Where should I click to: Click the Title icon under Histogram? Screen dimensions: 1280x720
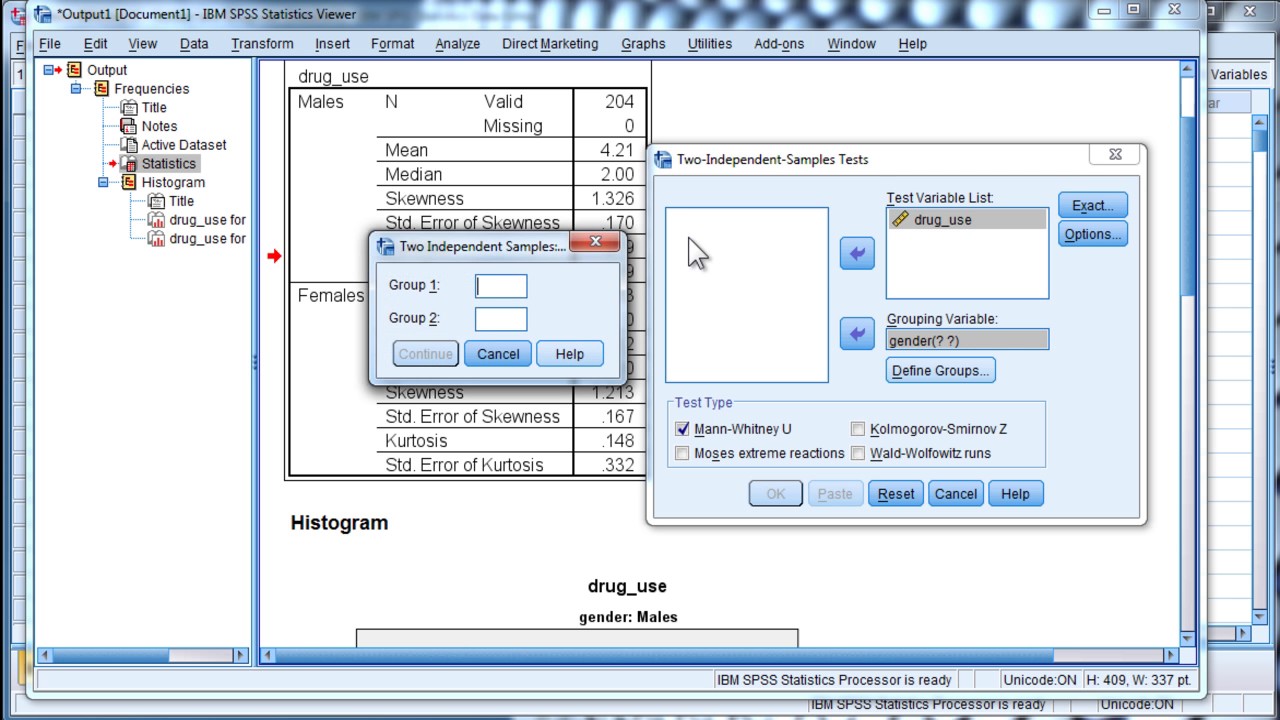click(156, 201)
